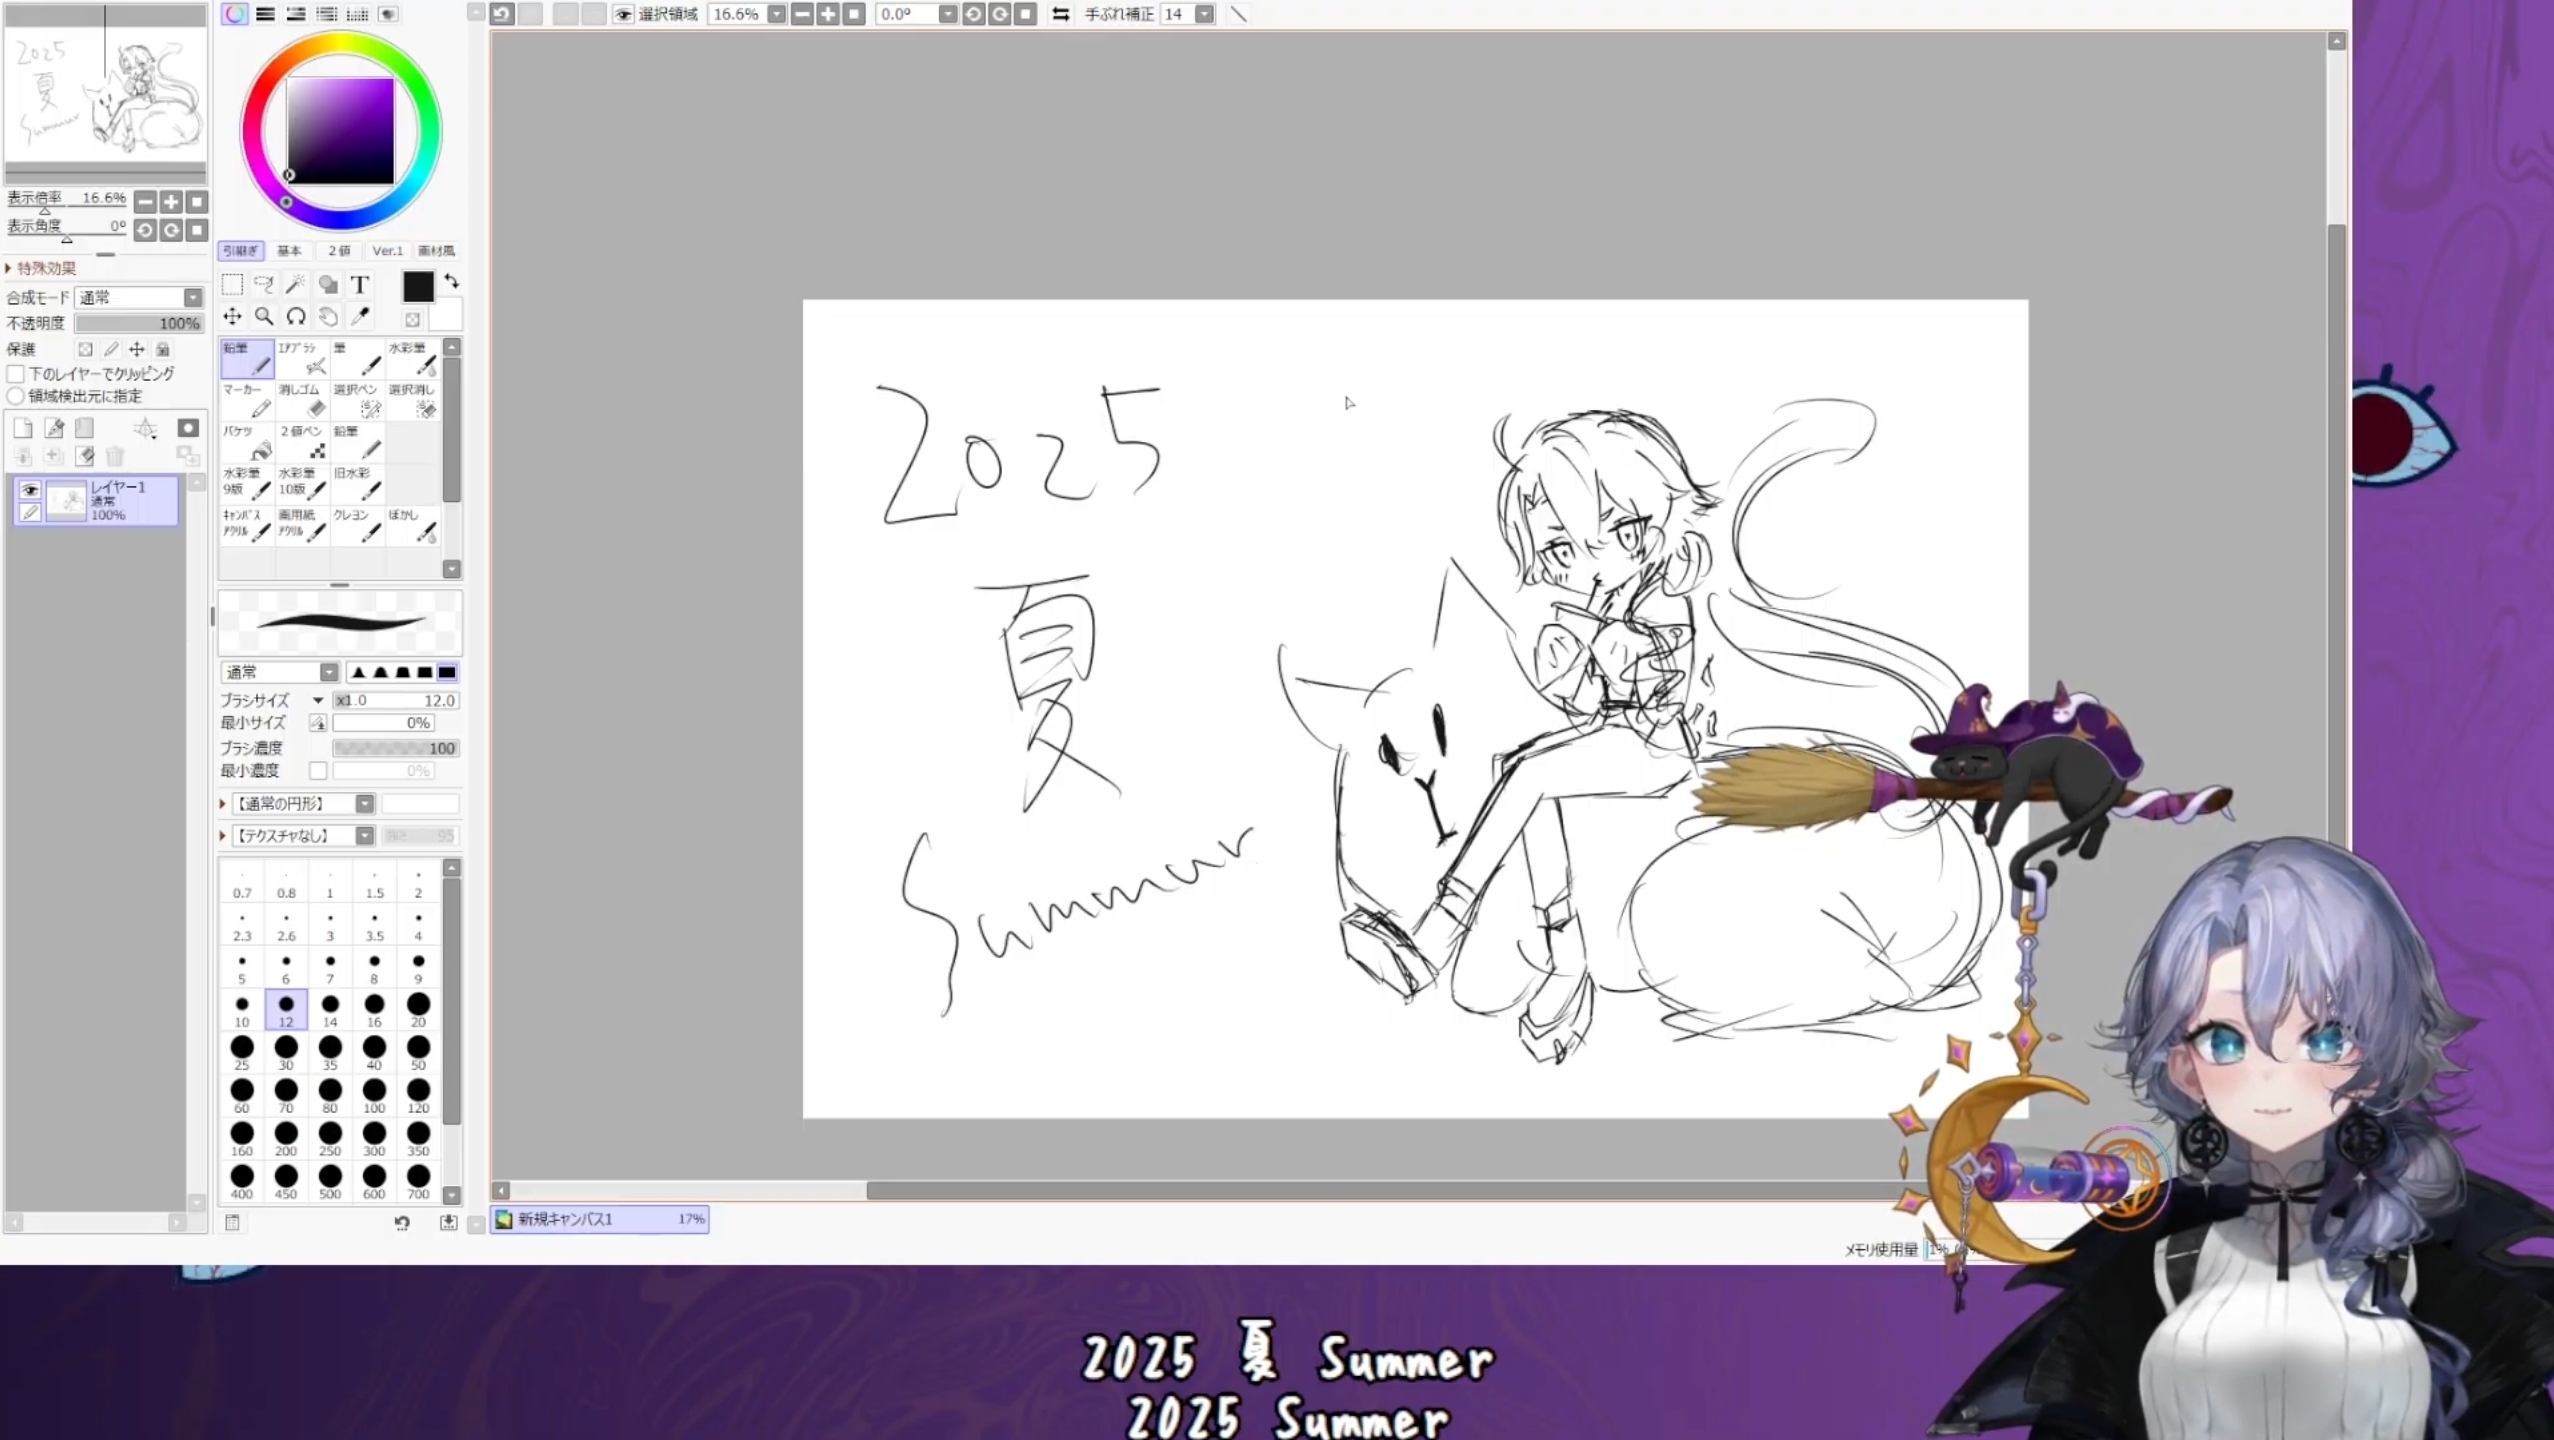
Task: Zoom out with navigator minus button
Action: pyautogui.click(x=145, y=202)
